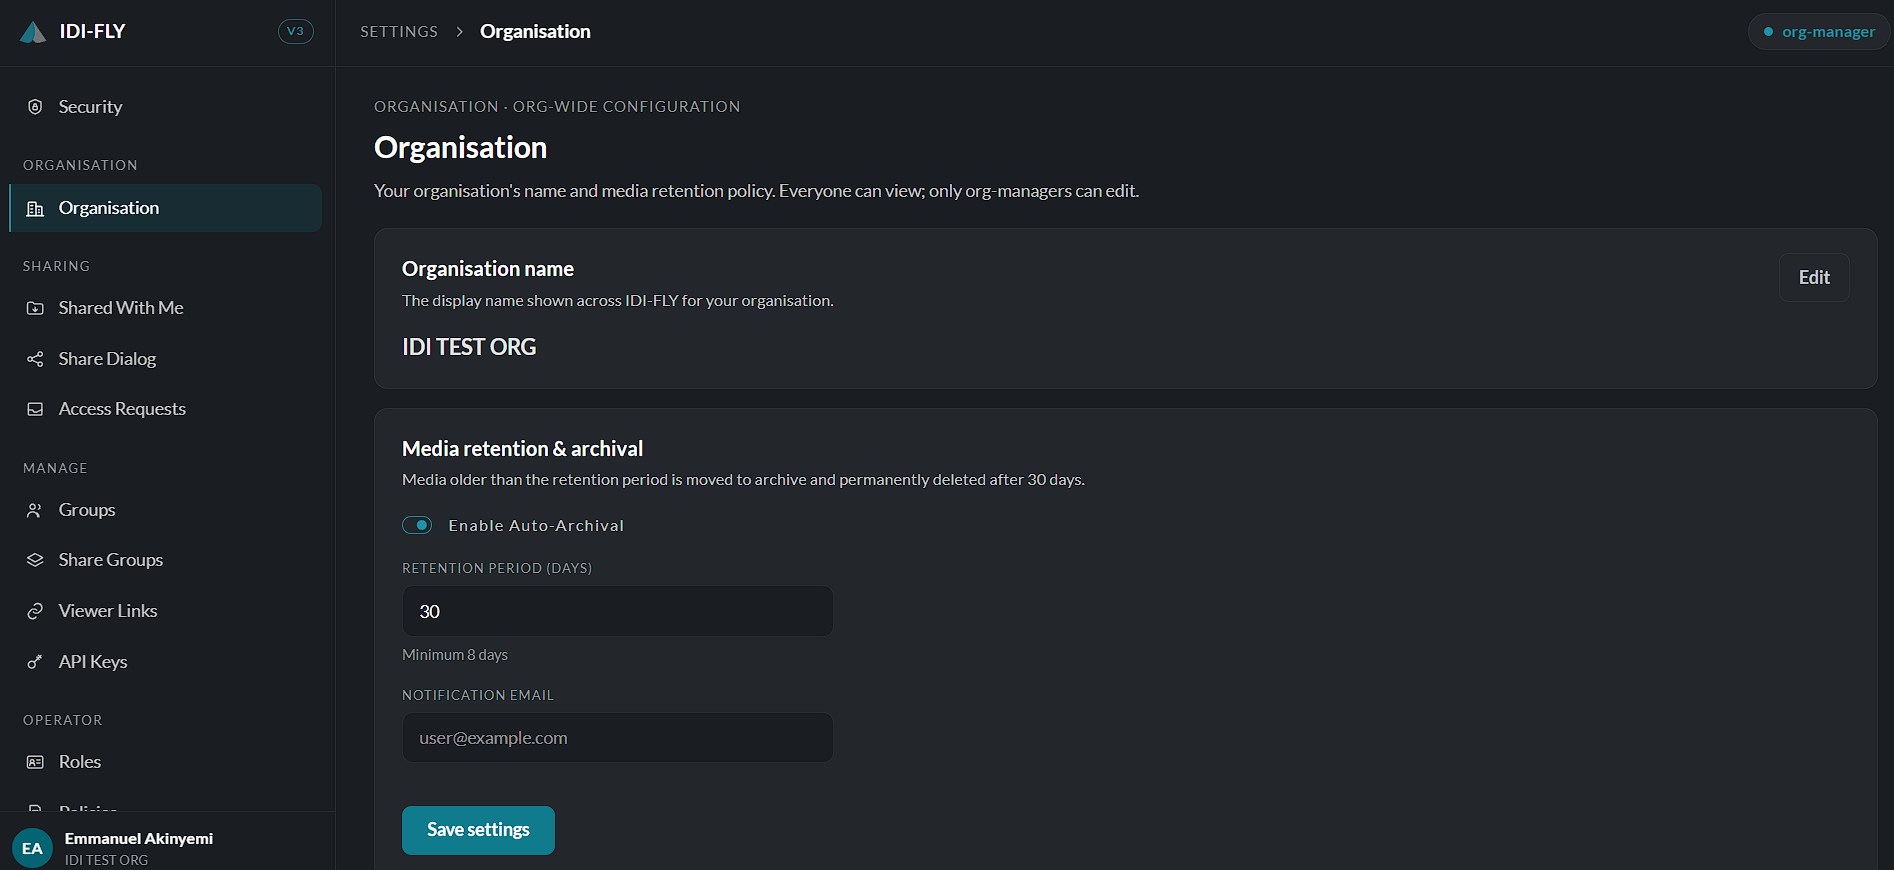Screen dimensions: 1894x870
Task: Go to Share Dialog
Action: click(165, 359)
